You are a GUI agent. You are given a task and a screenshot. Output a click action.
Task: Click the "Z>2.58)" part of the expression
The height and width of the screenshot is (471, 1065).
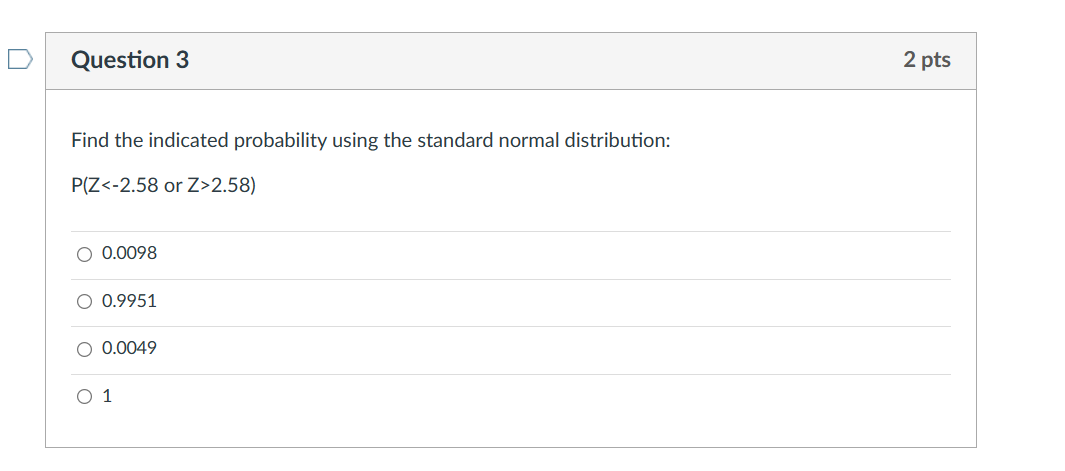pos(222,186)
